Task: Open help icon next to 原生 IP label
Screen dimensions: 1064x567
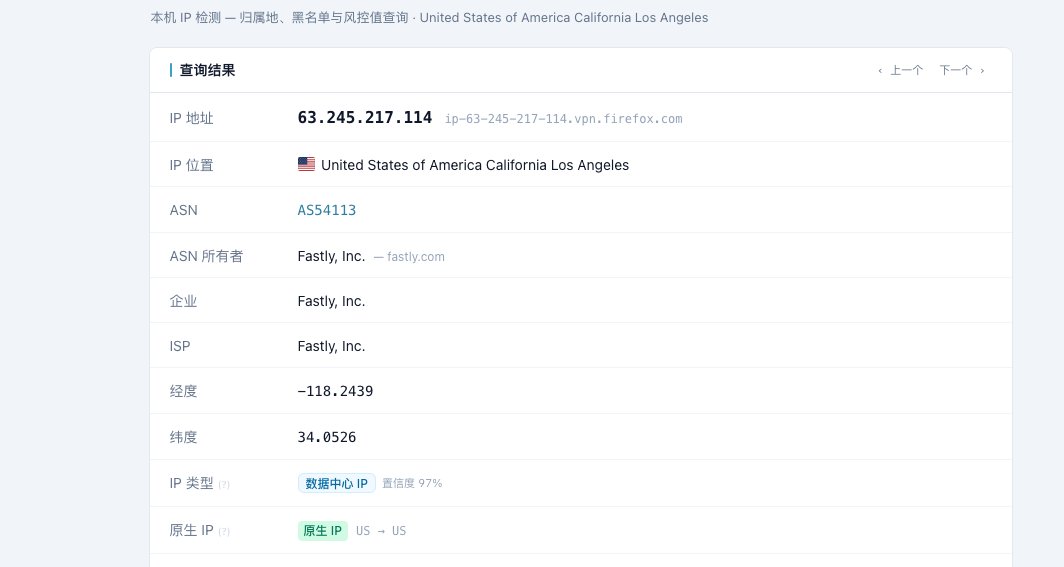Action: (224, 532)
